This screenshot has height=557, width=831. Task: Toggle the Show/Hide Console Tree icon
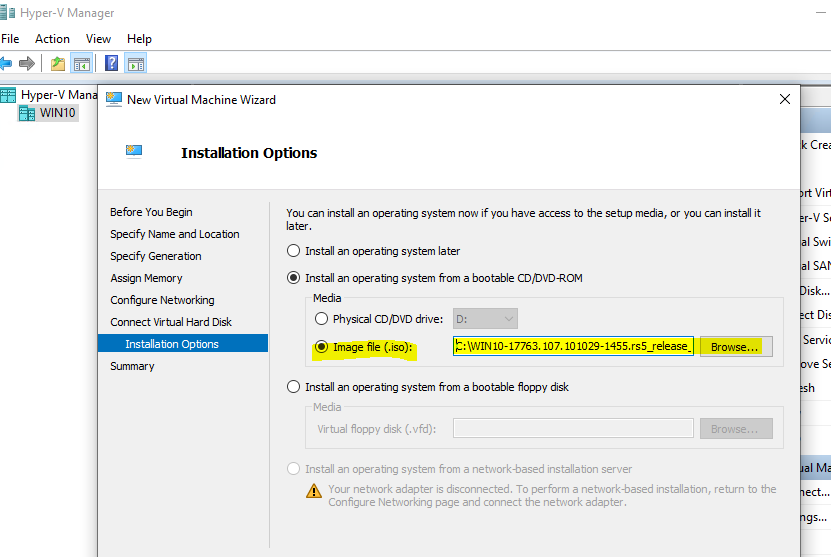pyautogui.click(x=82, y=64)
